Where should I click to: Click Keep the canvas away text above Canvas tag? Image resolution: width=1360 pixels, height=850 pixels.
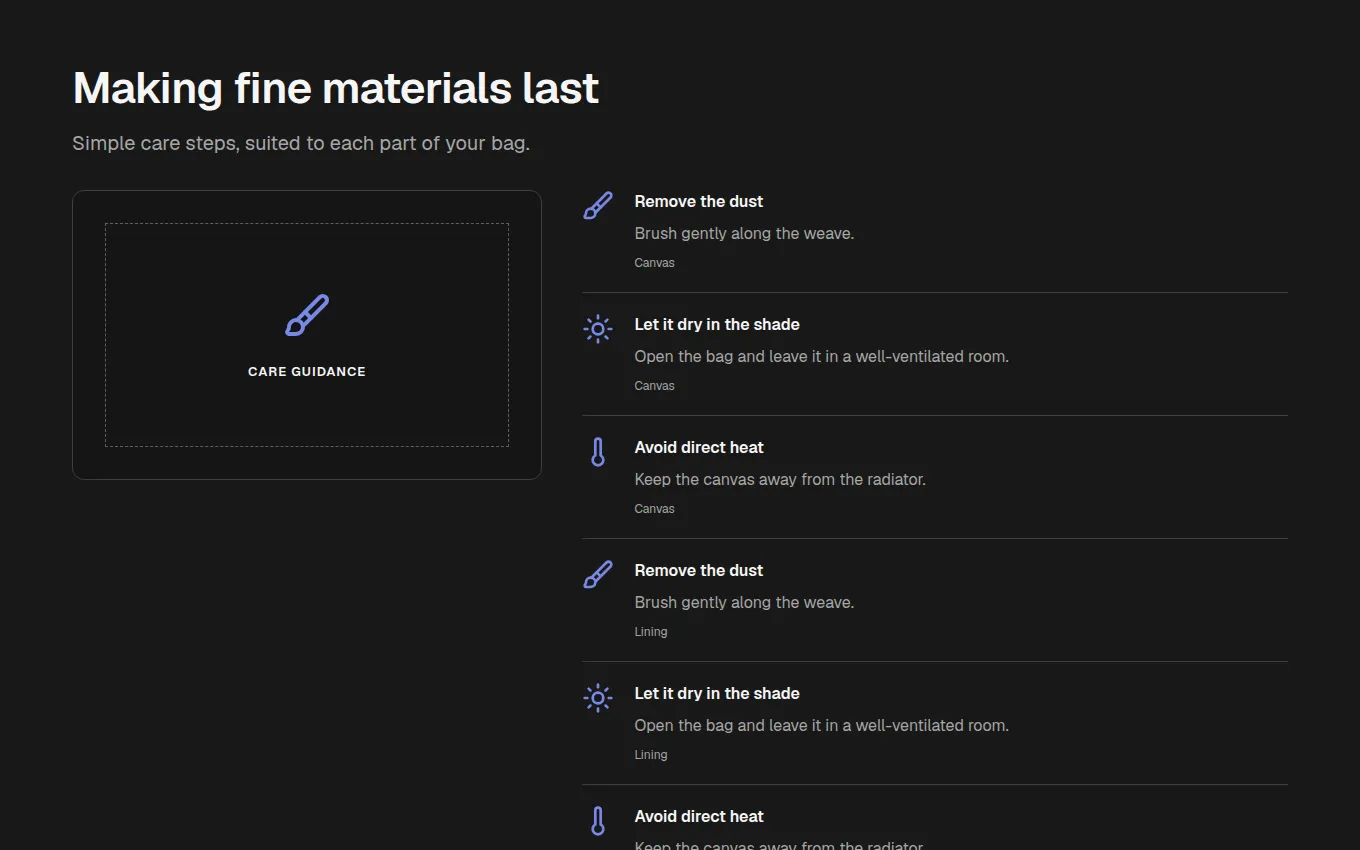780,479
